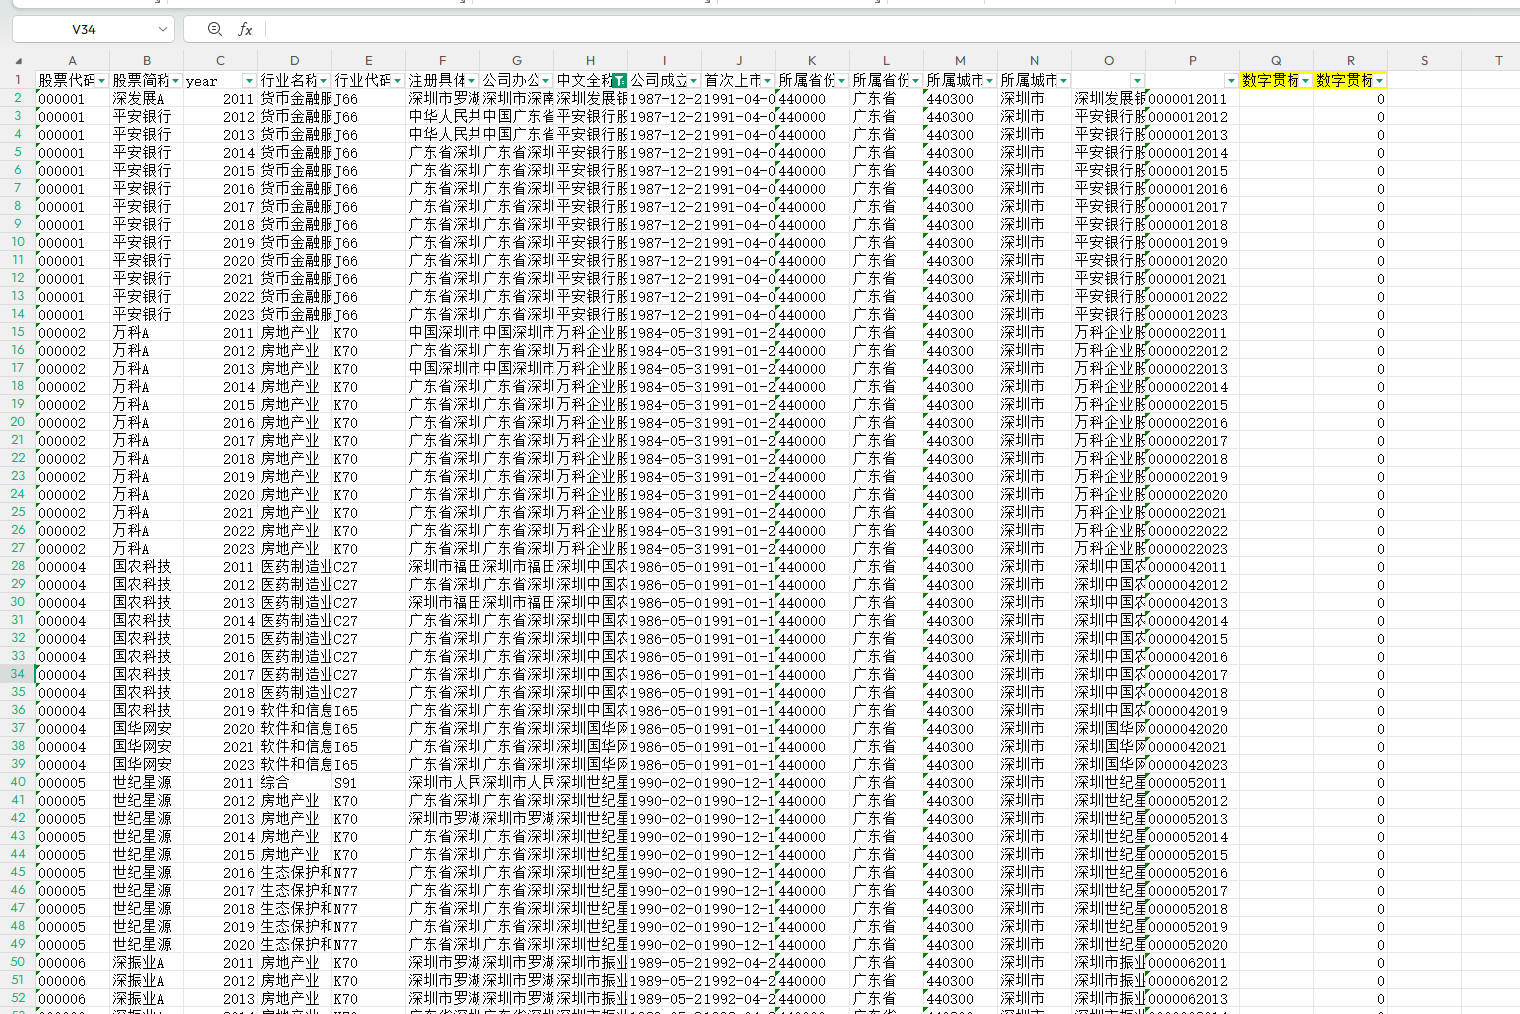
Task: Open the filter arrow in cell N1
Action: (1064, 80)
